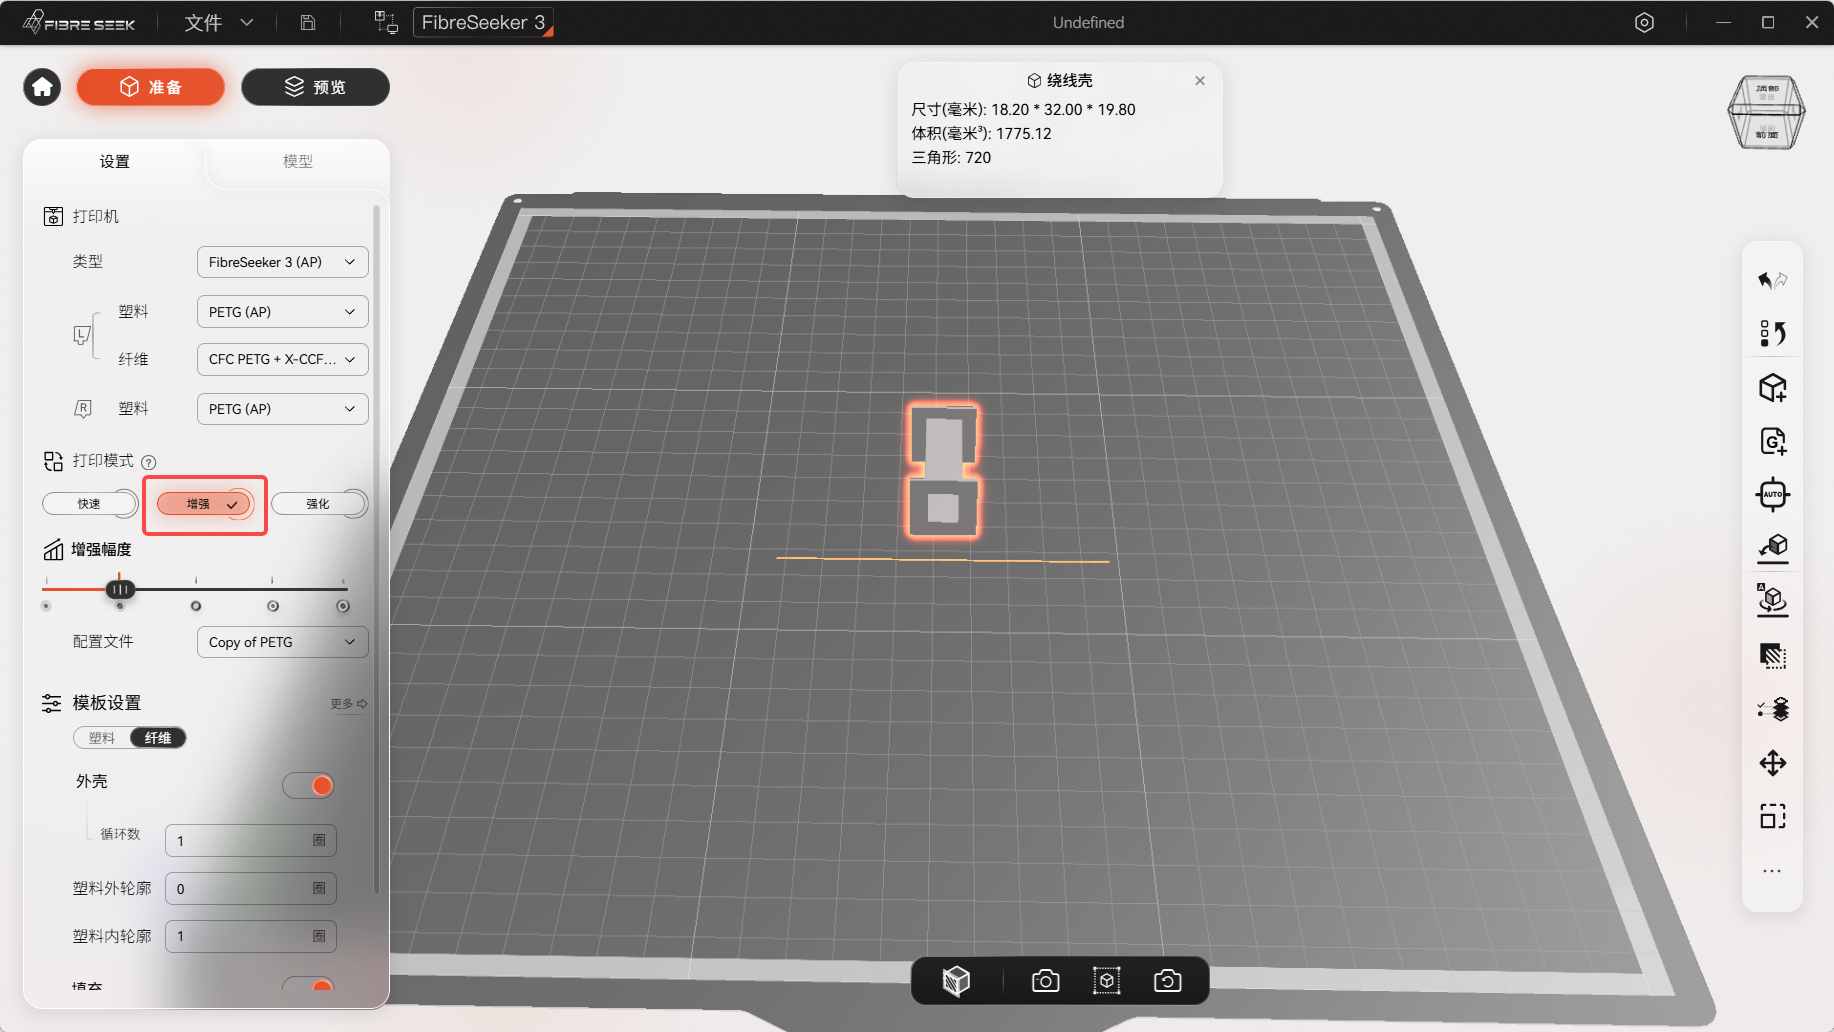Viewport: 1834px width, 1032px height.
Task: Open the right extruder PETG (AP) dropdown
Action: click(x=283, y=409)
